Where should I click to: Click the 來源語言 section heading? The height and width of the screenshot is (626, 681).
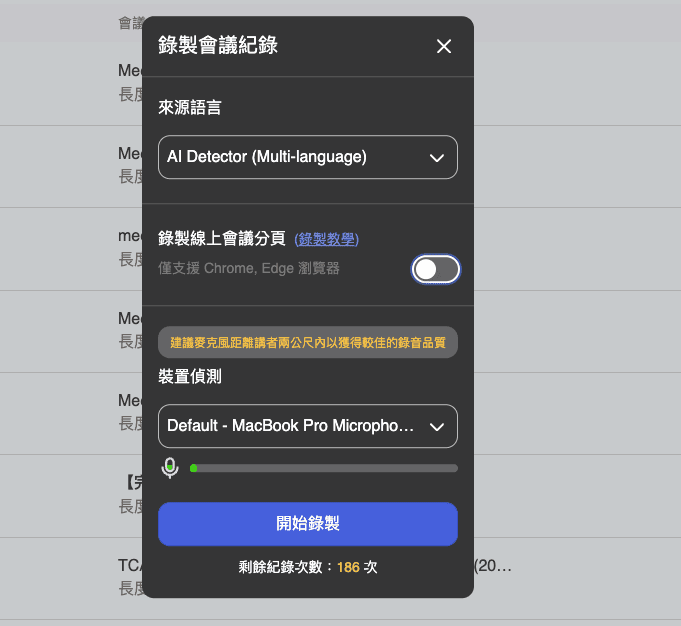(190, 108)
